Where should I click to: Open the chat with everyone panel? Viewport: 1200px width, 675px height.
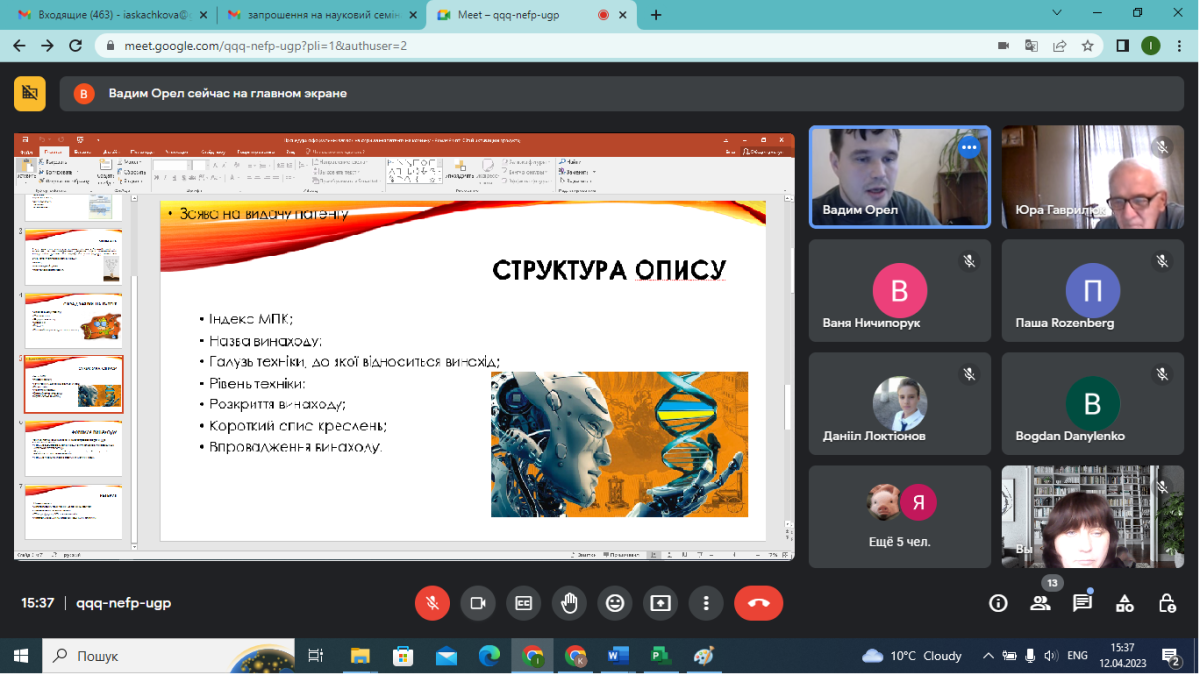click(x=1082, y=603)
